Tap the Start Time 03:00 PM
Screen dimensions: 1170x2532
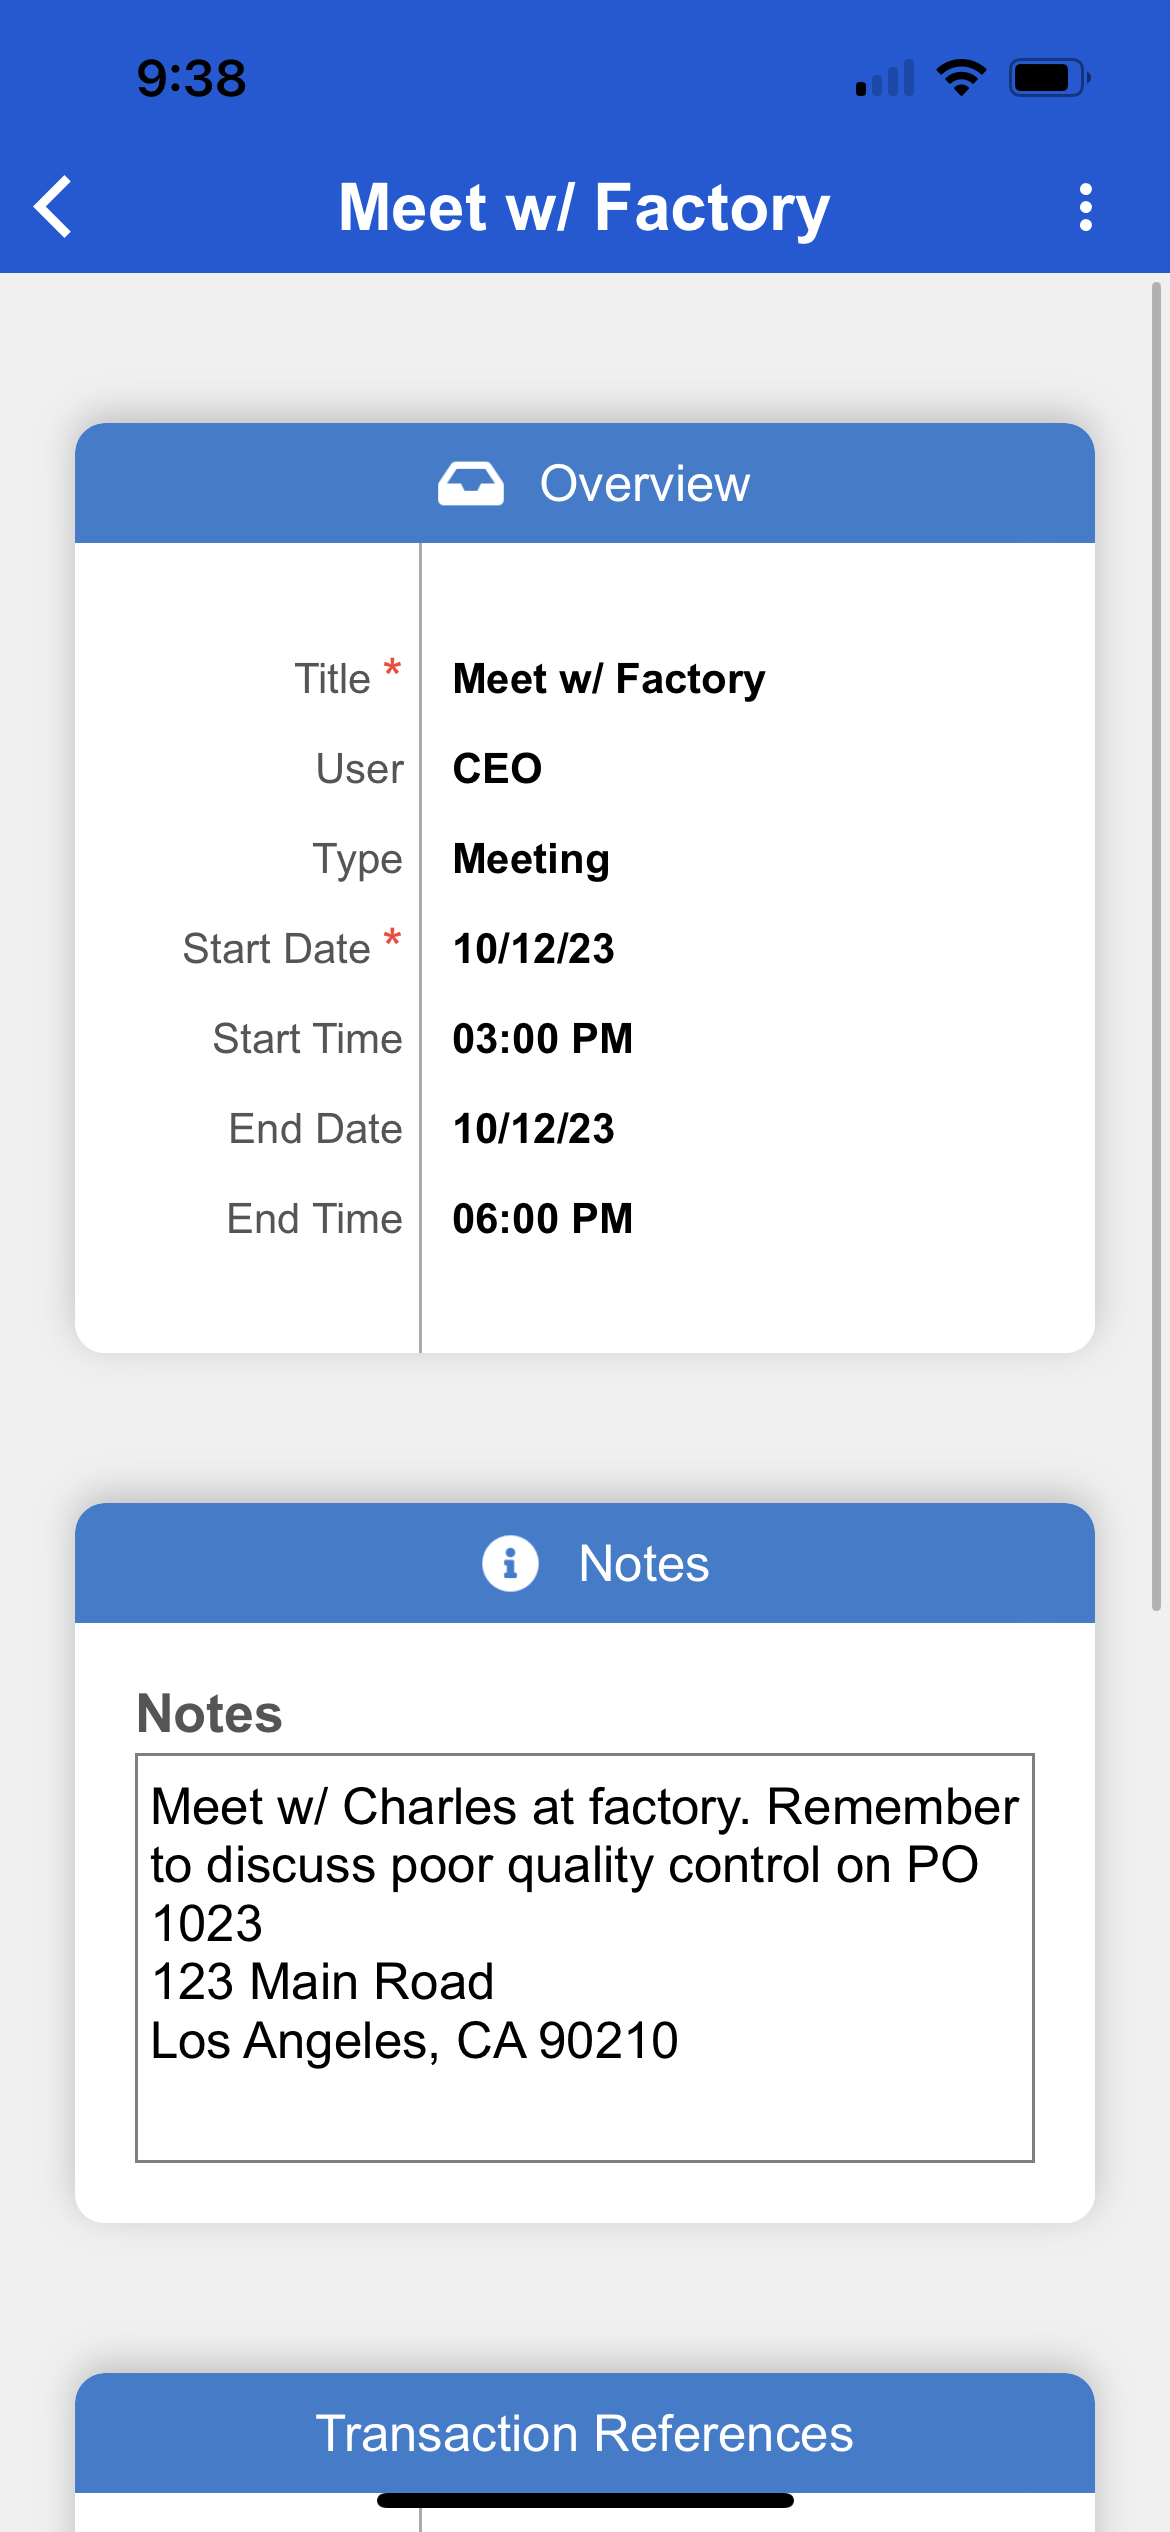[543, 1039]
